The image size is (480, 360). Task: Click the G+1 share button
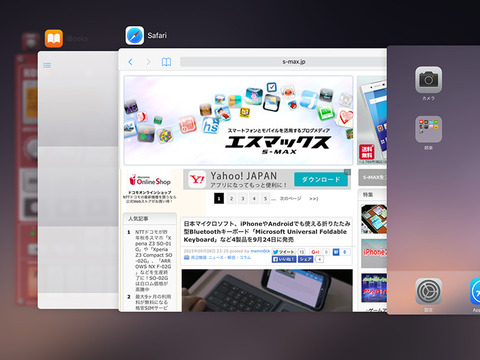pyautogui.click(x=315, y=252)
